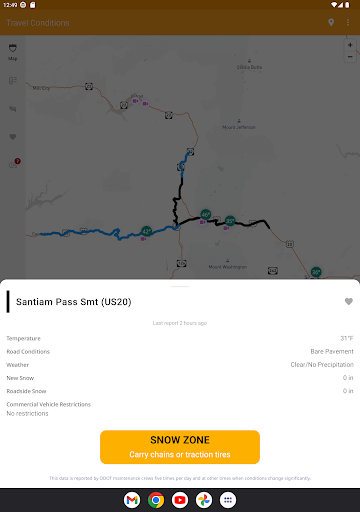Tap the SNOW ZONE banner button
Viewport: 360px width, 512px height.
click(x=180, y=447)
